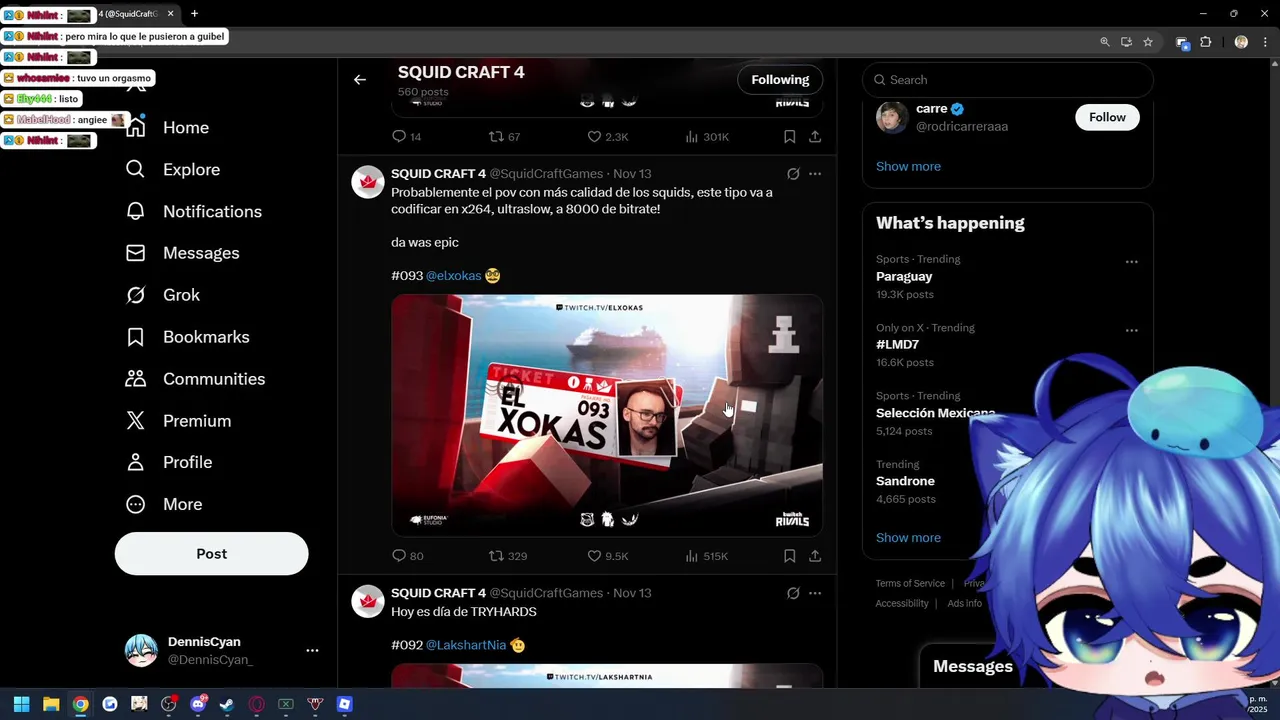
Task: Open the Terms of Service link
Action: [910, 584]
